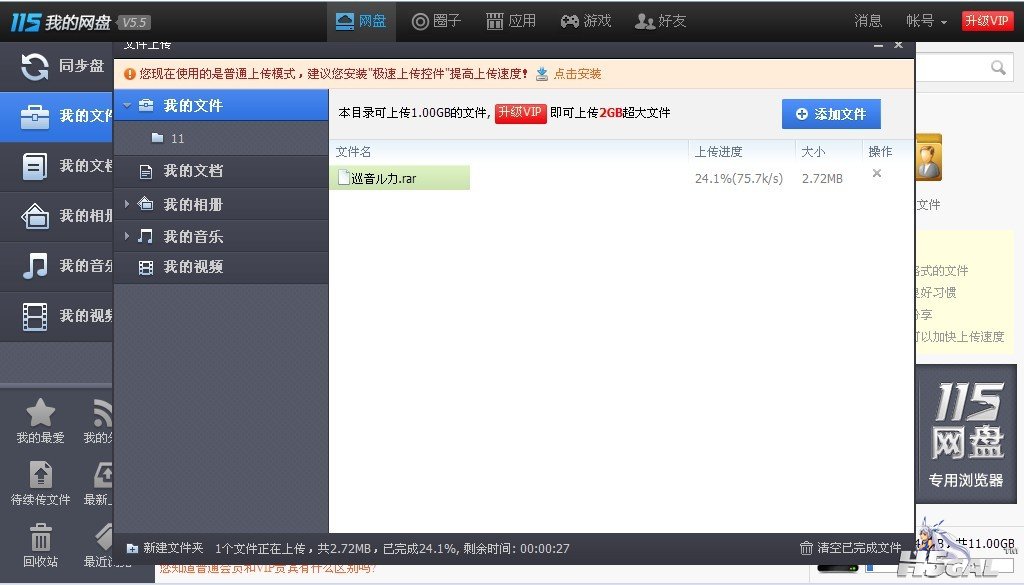The image size is (1024, 585).
Task: Click the download icon beside 点击安装
Action: coord(542,74)
